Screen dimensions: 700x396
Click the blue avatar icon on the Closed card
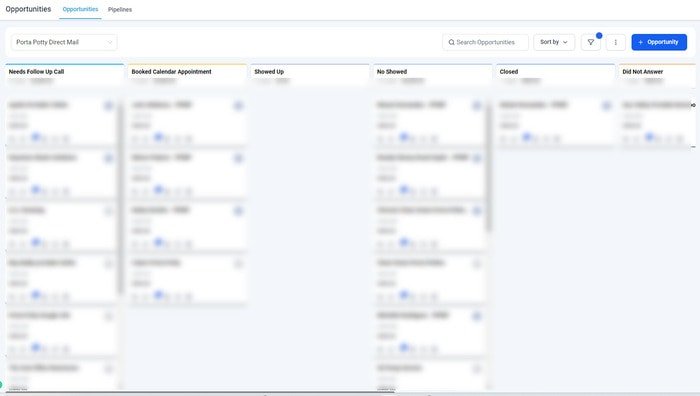pyautogui.click(x=607, y=106)
